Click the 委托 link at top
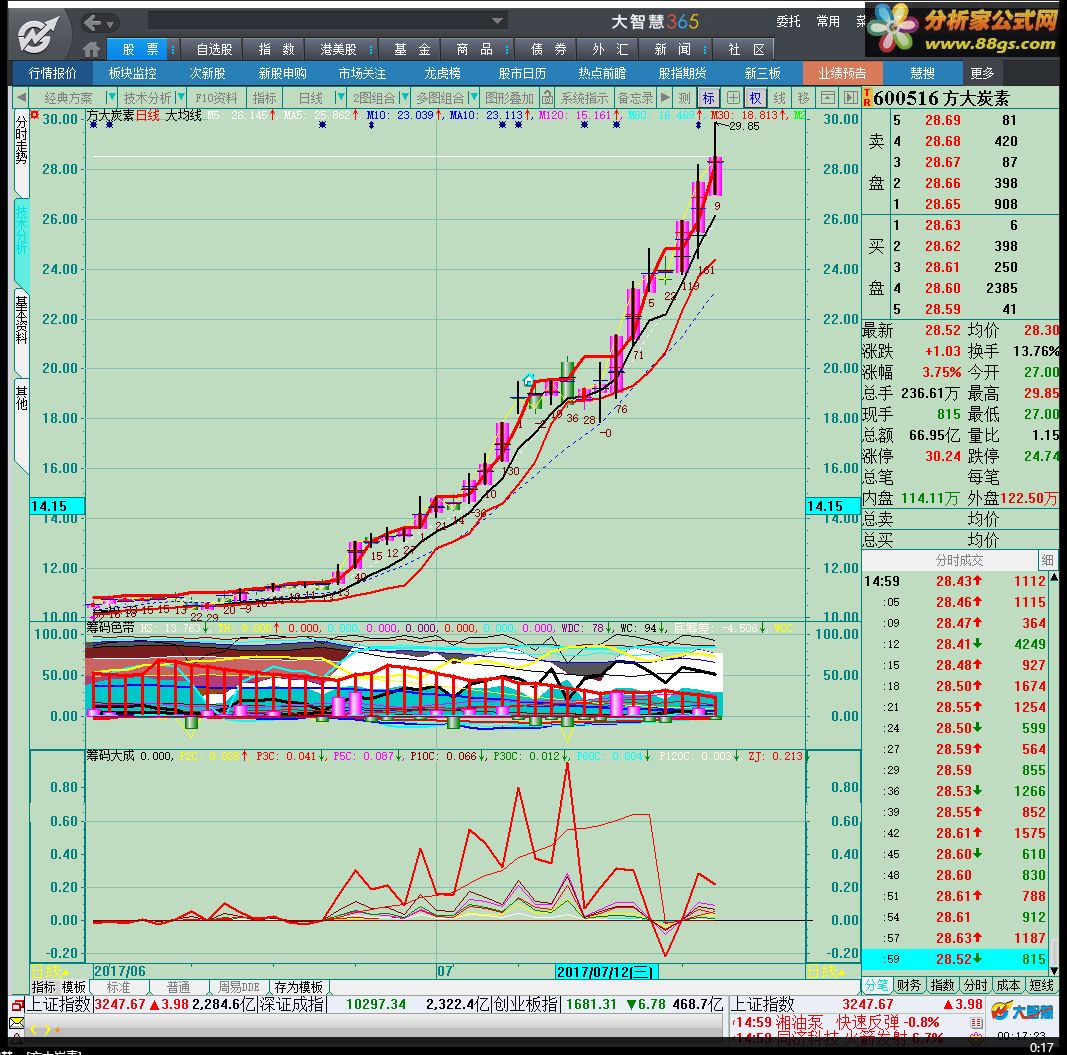The width and height of the screenshot is (1067, 1055). point(788,22)
